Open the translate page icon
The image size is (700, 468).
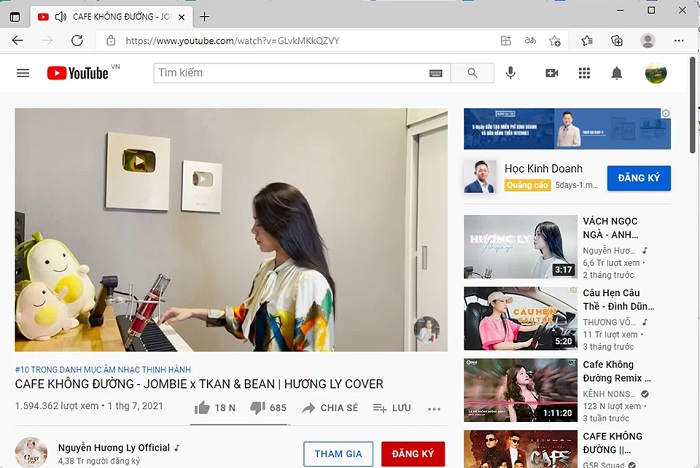point(530,41)
